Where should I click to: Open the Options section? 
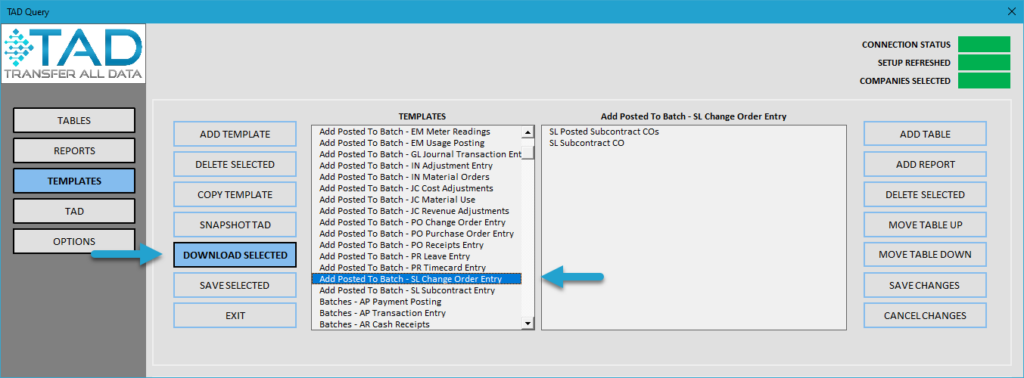pos(74,242)
